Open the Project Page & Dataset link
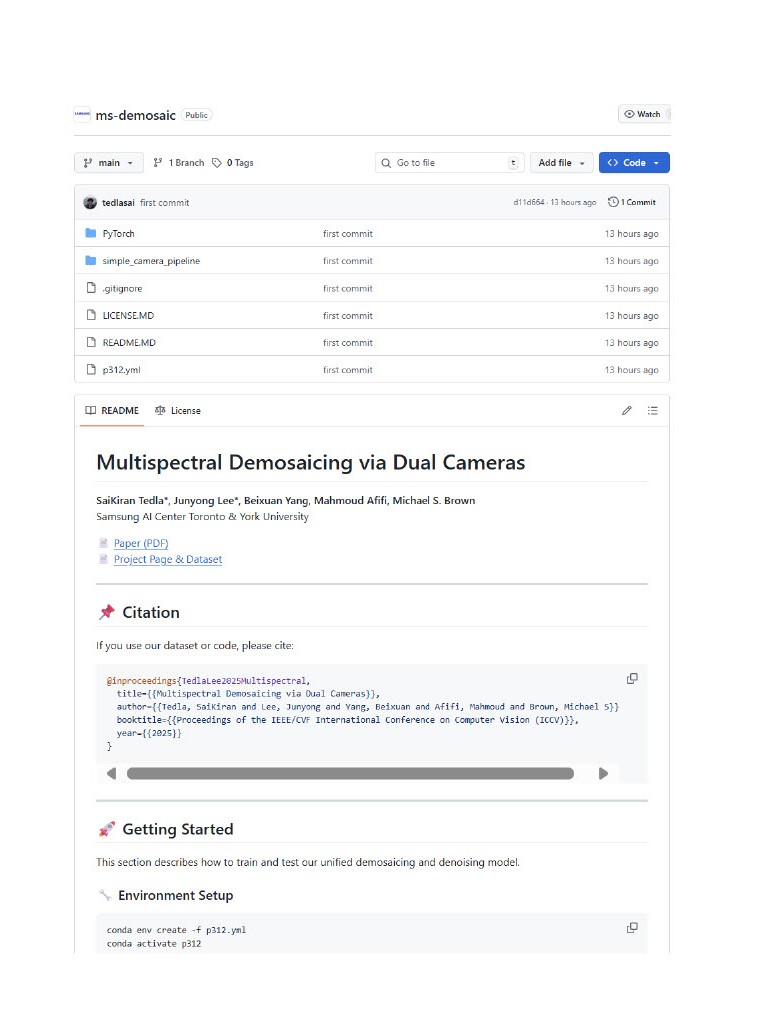This screenshot has width=762, height=1024. (168, 560)
